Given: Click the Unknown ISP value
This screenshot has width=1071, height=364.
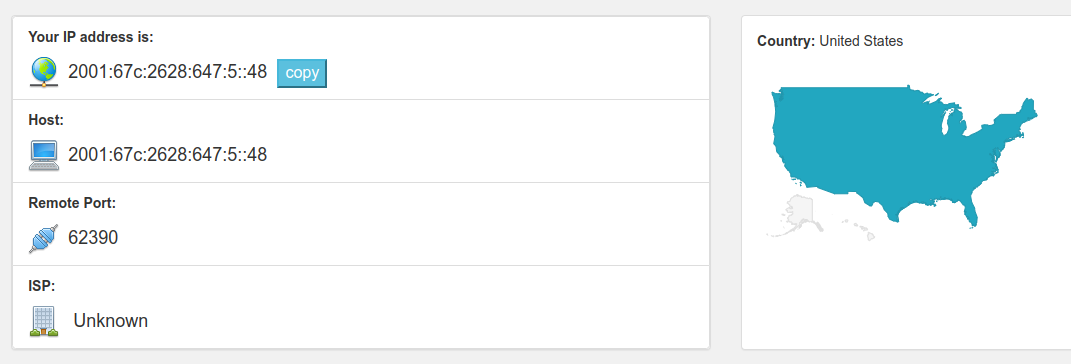Looking at the screenshot, I should coord(111,320).
